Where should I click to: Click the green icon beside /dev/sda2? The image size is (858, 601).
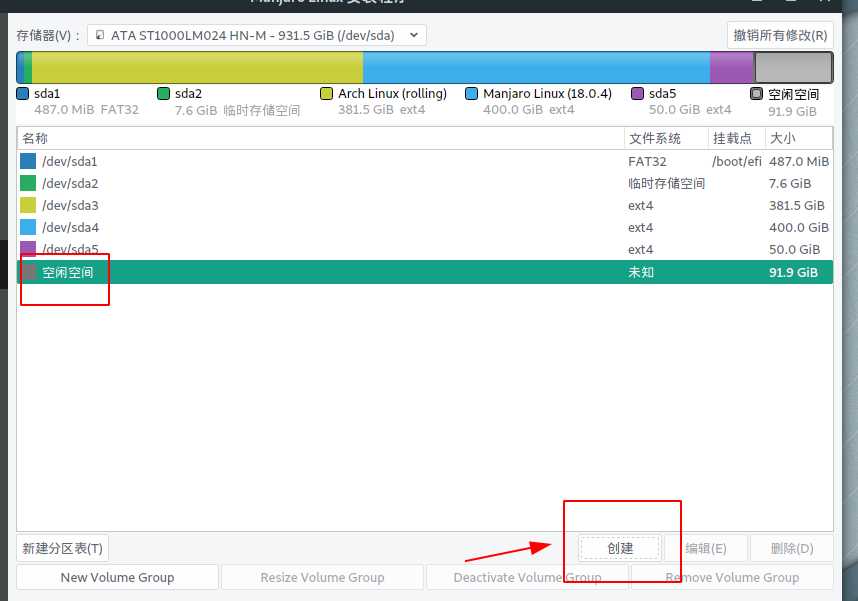[x=28, y=183]
